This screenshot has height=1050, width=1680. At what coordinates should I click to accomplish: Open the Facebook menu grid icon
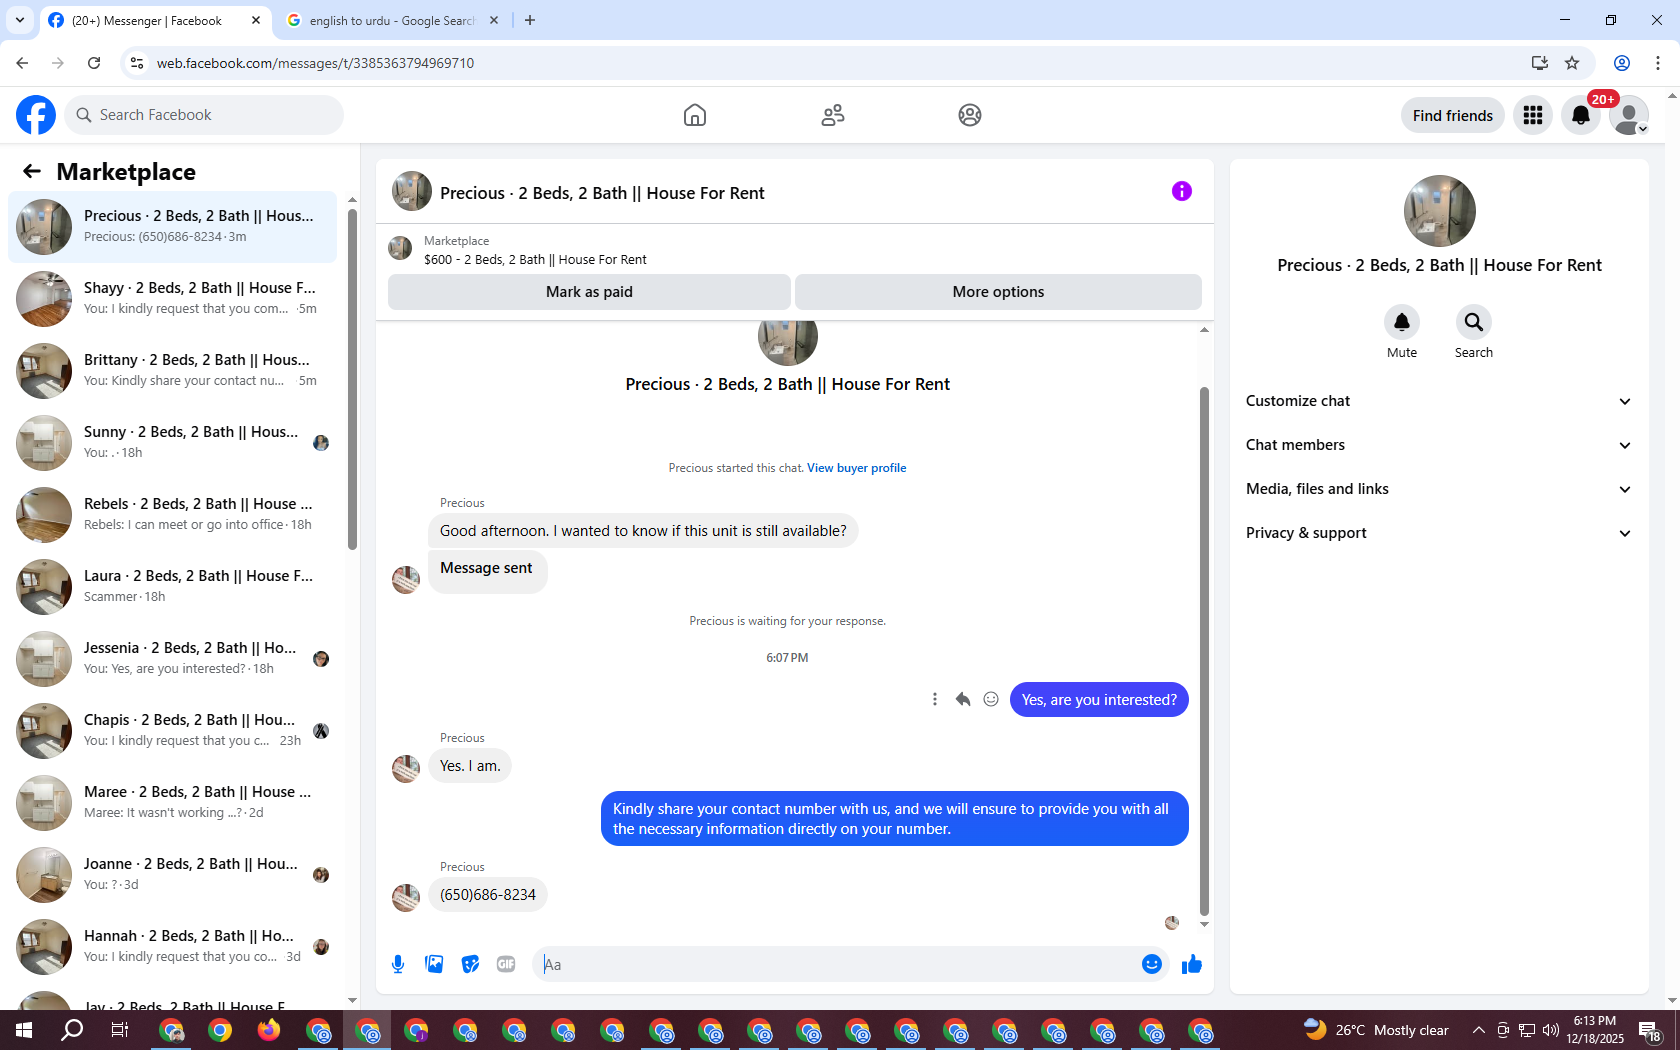pyautogui.click(x=1533, y=115)
